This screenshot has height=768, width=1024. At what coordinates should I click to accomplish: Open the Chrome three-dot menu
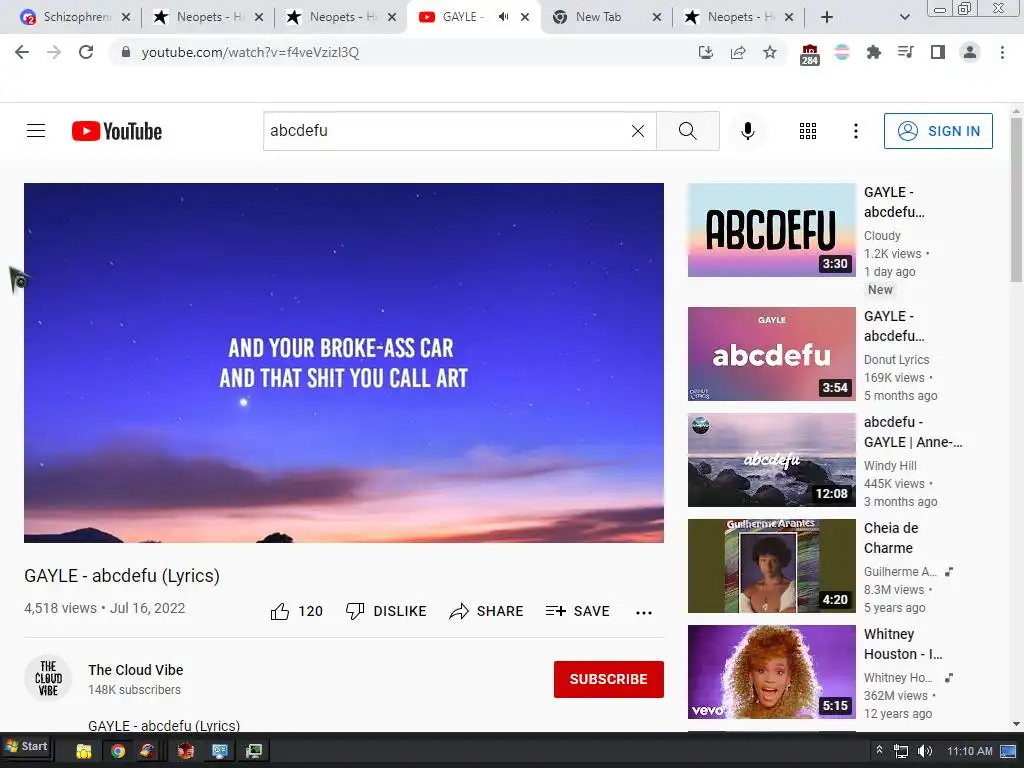pos(1002,52)
